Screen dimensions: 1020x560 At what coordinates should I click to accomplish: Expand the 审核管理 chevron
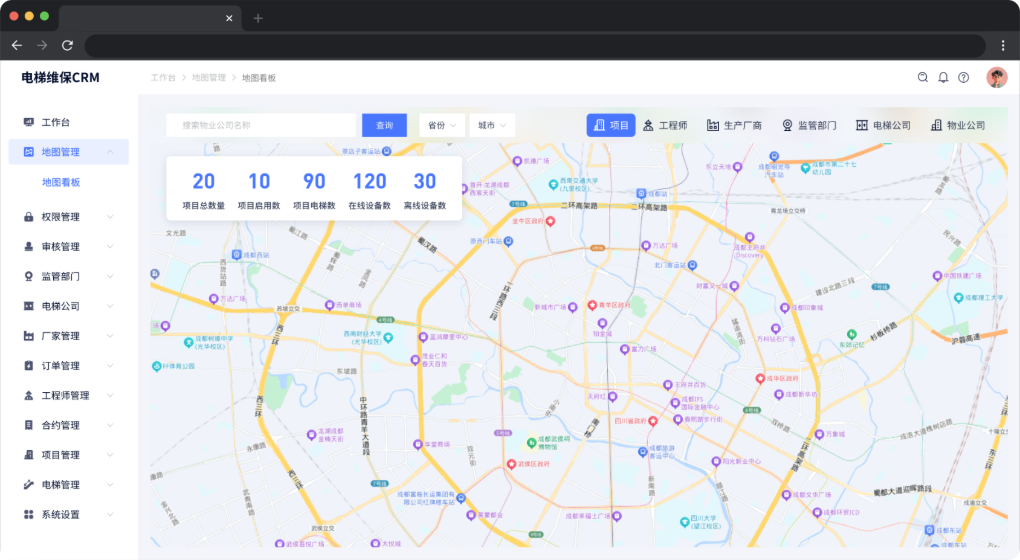tap(110, 247)
